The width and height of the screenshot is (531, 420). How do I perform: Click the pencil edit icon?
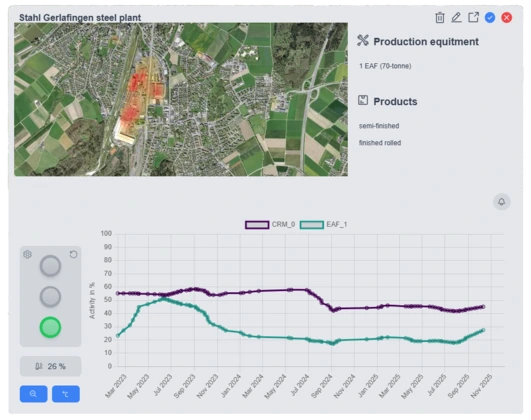(x=456, y=18)
